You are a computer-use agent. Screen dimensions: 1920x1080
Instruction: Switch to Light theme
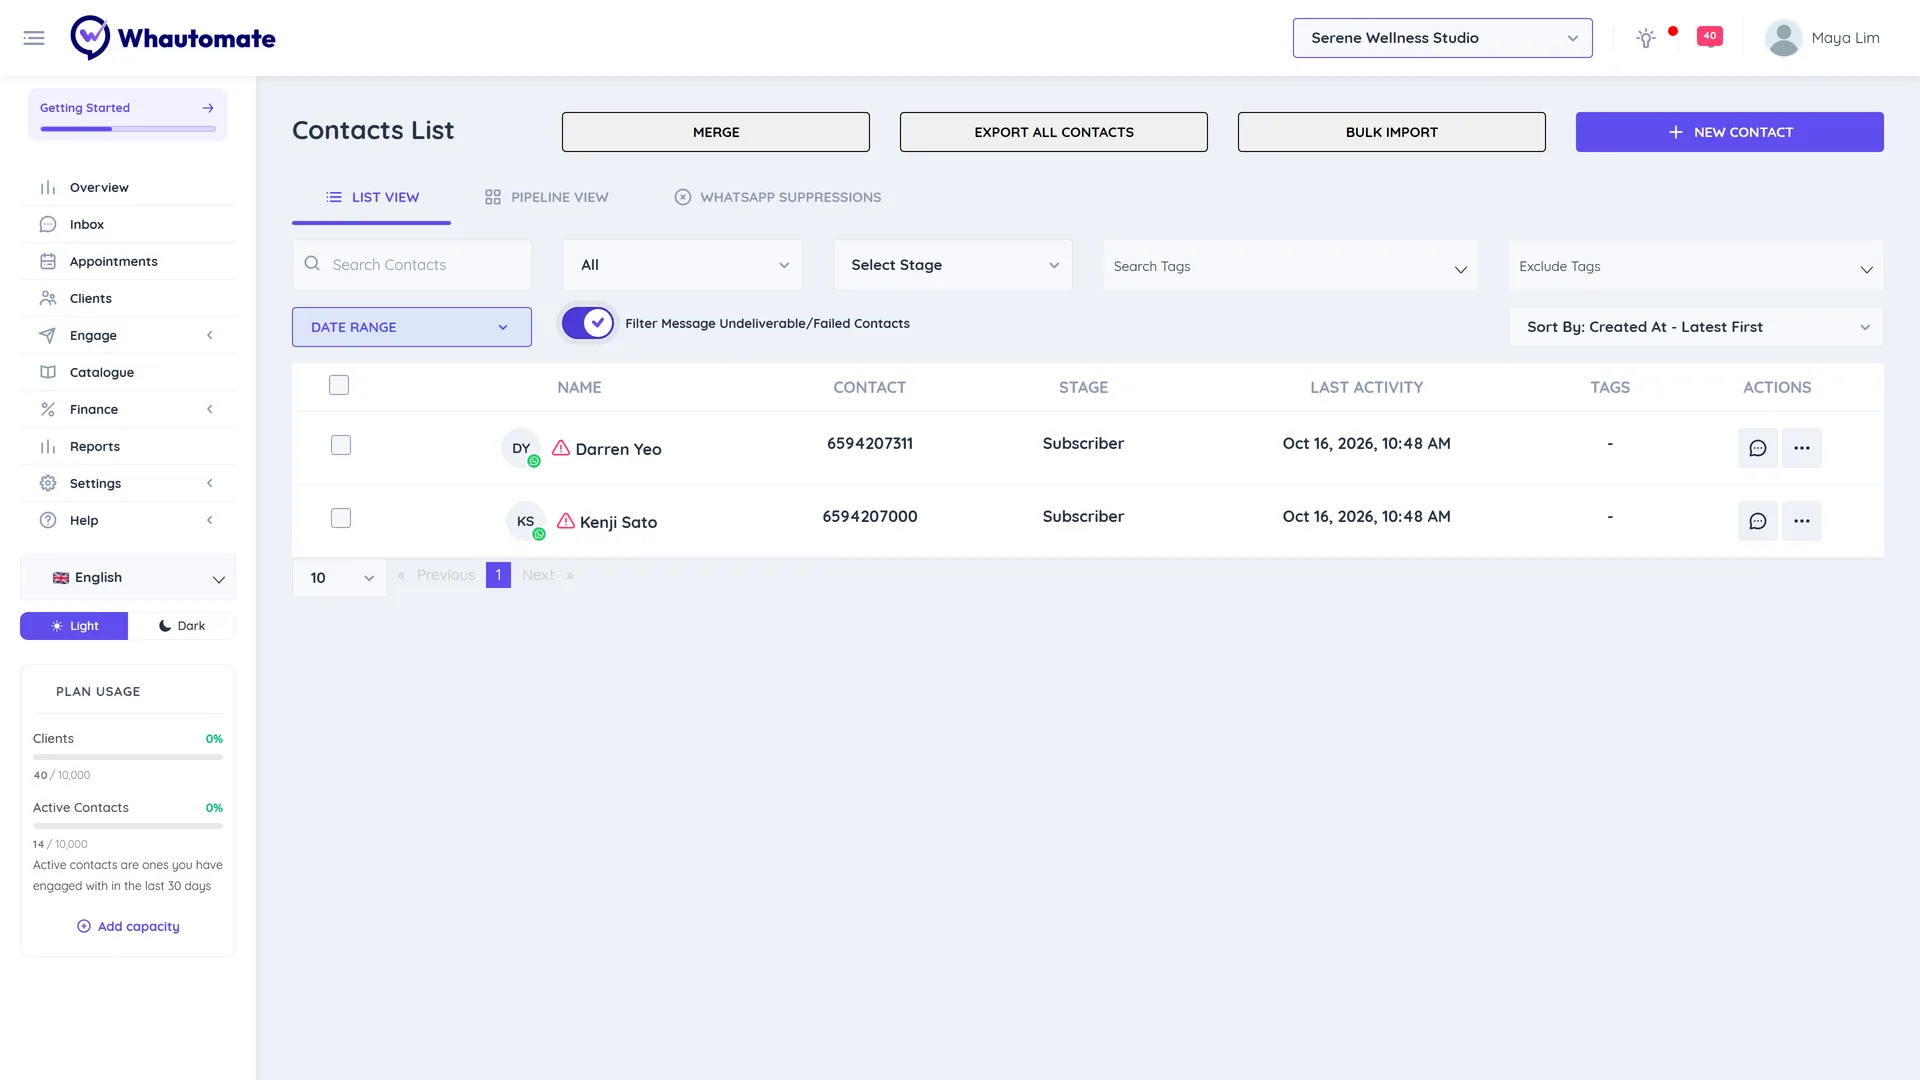coord(74,626)
